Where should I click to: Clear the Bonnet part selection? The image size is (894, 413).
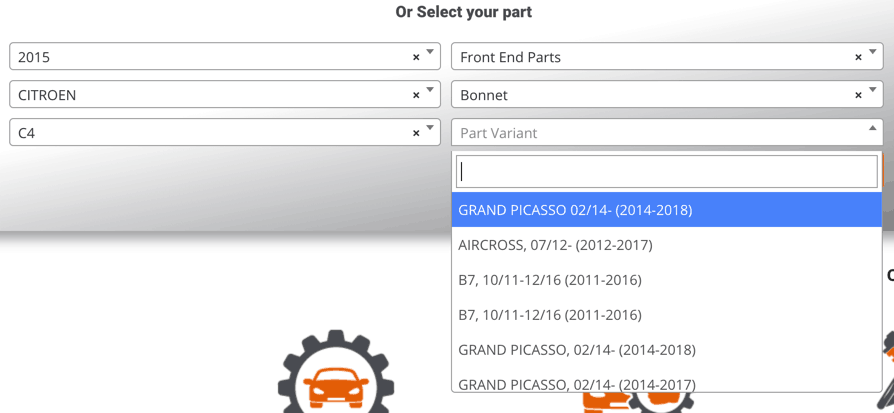tap(858, 95)
